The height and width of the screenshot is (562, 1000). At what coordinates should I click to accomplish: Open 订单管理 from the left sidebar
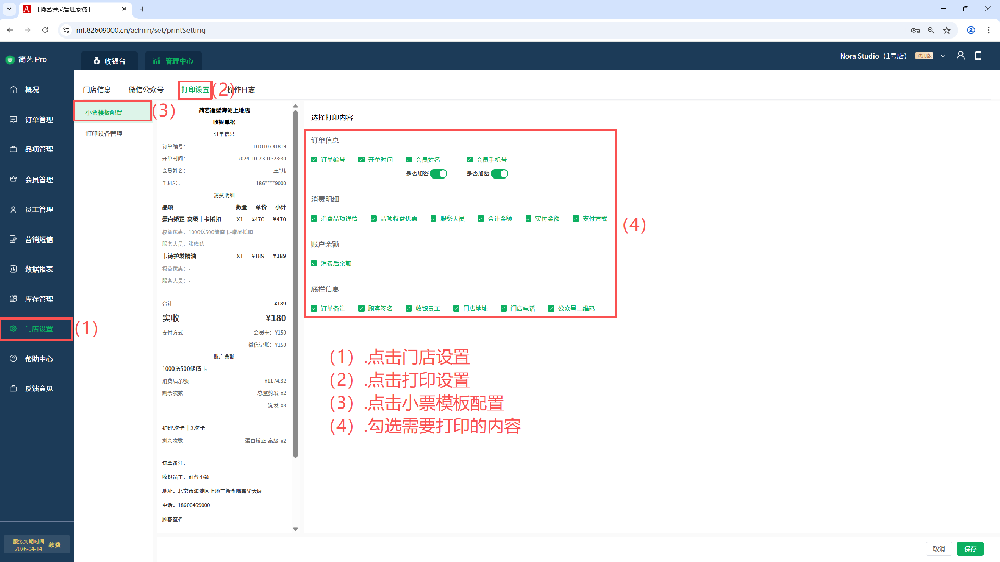[x=36, y=120]
